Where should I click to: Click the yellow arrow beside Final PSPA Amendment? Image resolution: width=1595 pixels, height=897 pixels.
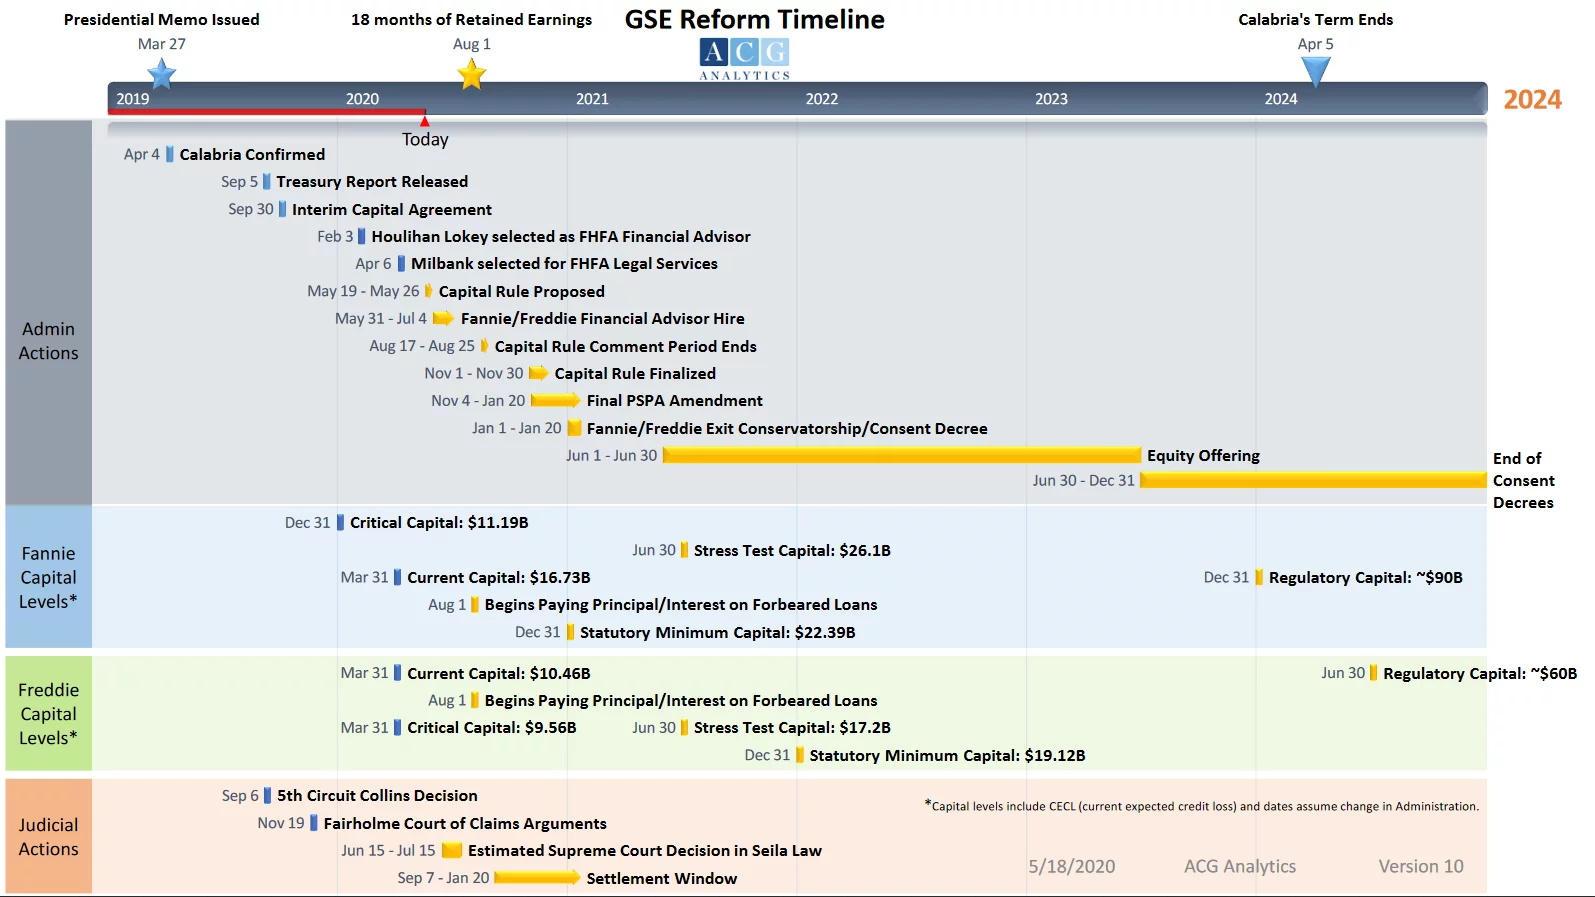click(555, 401)
